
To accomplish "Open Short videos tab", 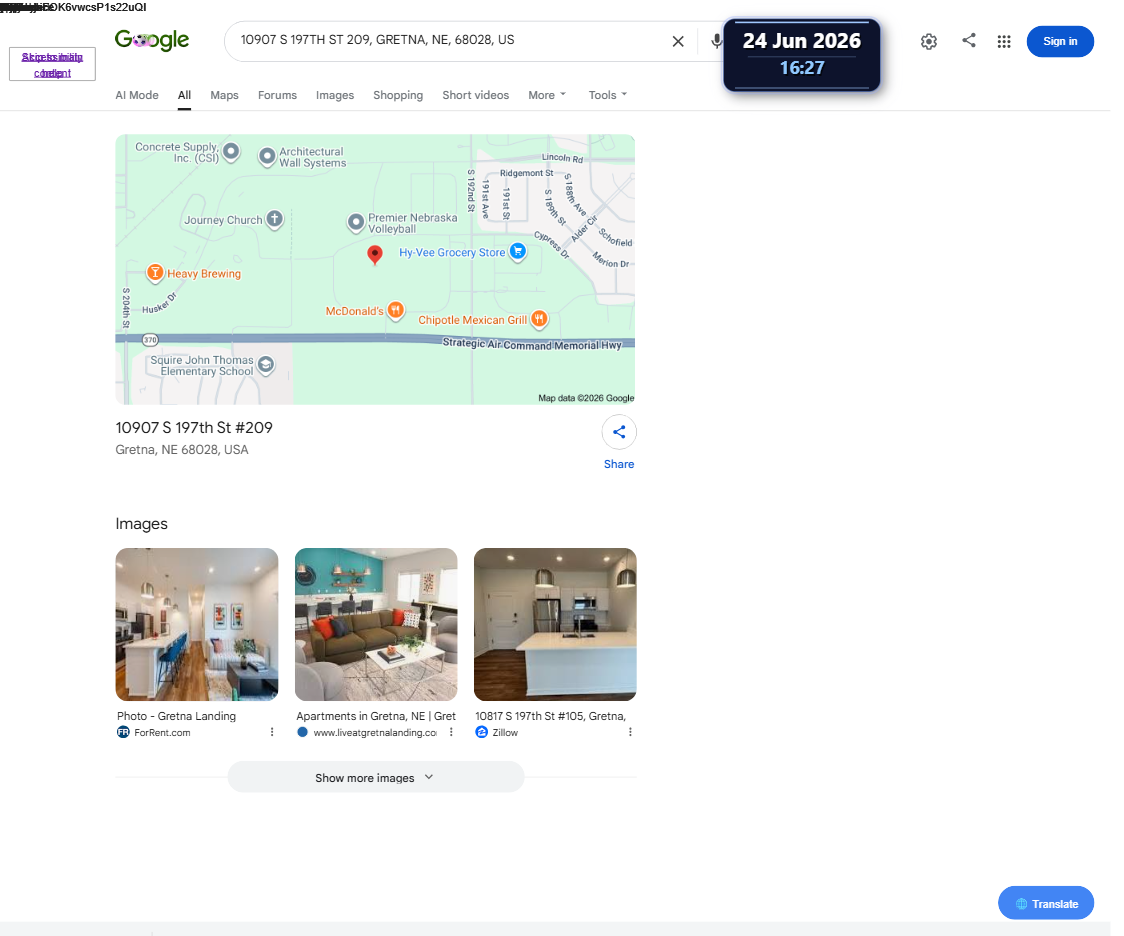I will 475,95.
